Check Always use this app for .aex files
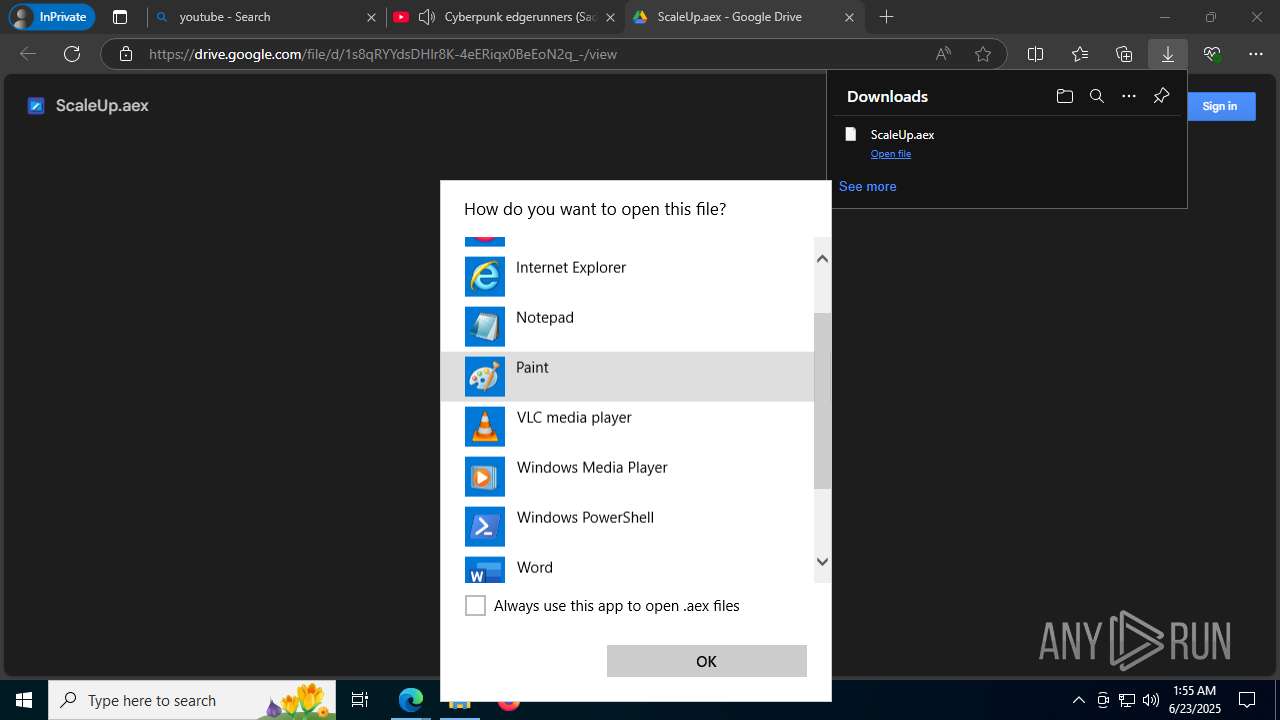The width and height of the screenshot is (1280, 720). (x=476, y=606)
